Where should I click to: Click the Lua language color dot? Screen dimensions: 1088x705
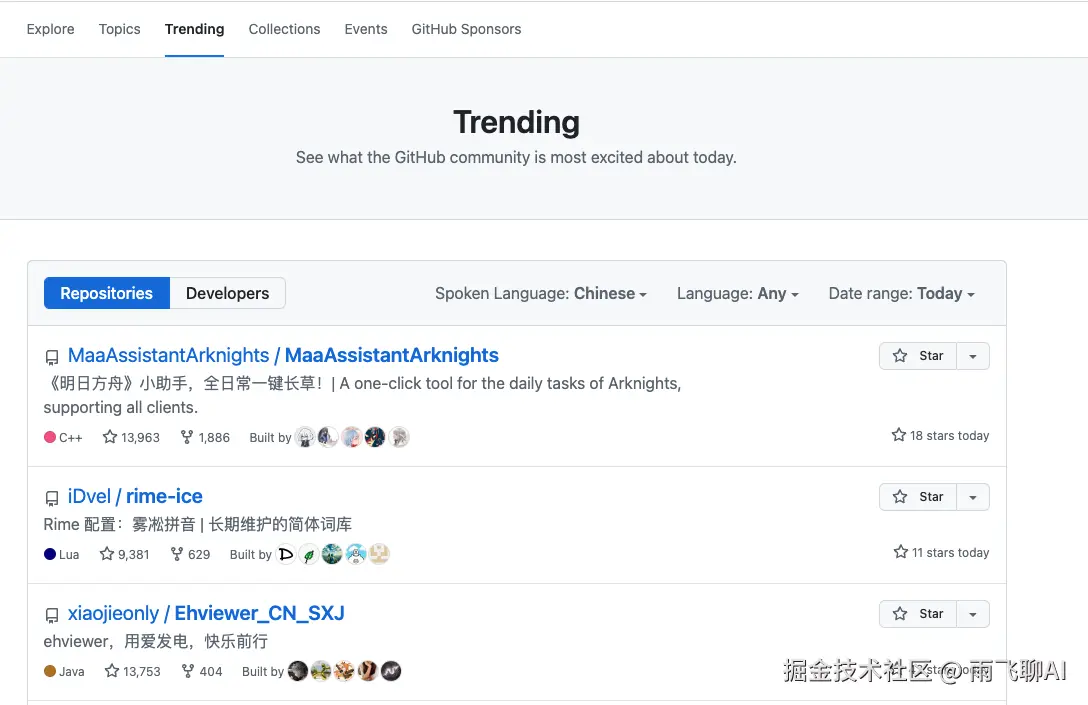click(x=50, y=554)
